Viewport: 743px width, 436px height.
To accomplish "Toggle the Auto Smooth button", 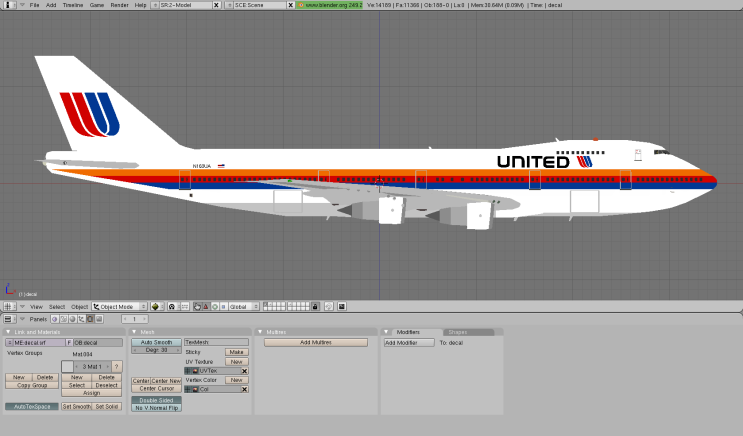I will tap(156, 342).
